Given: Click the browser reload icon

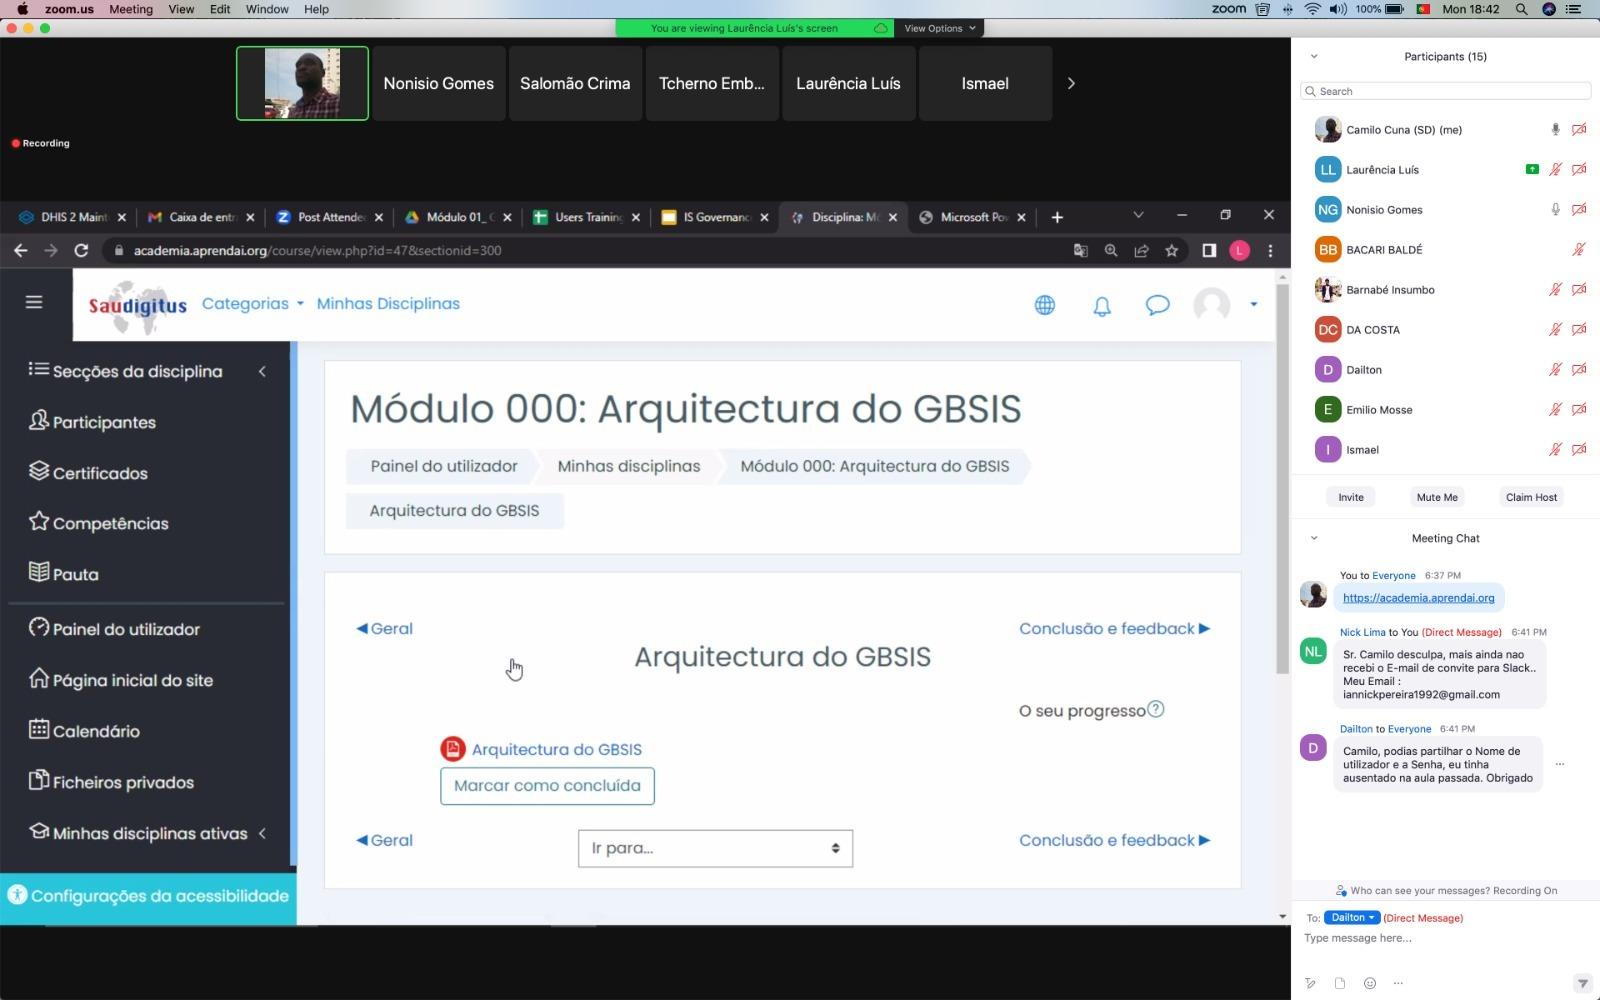Looking at the screenshot, I should pos(81,251).
